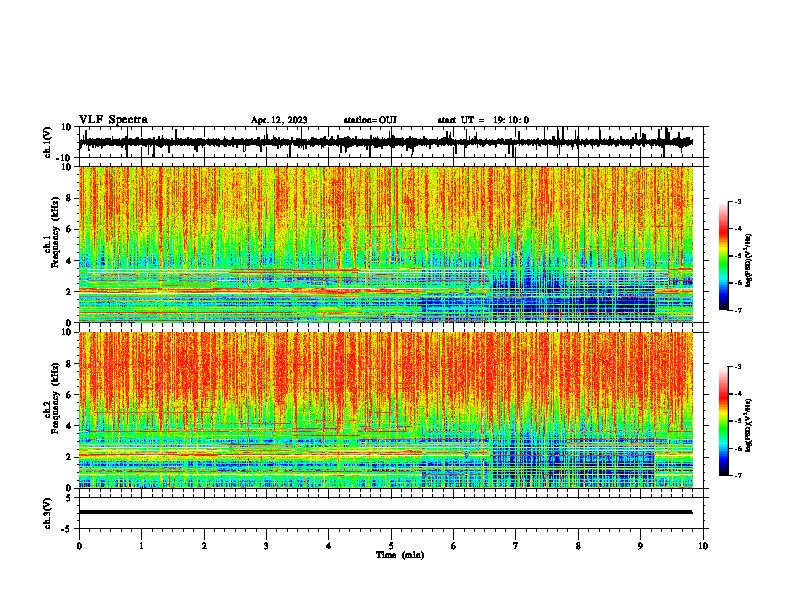Click the "8" kHz tick on ch.1 spectrogram axis

pyautogui.click(x=70, y=198)
